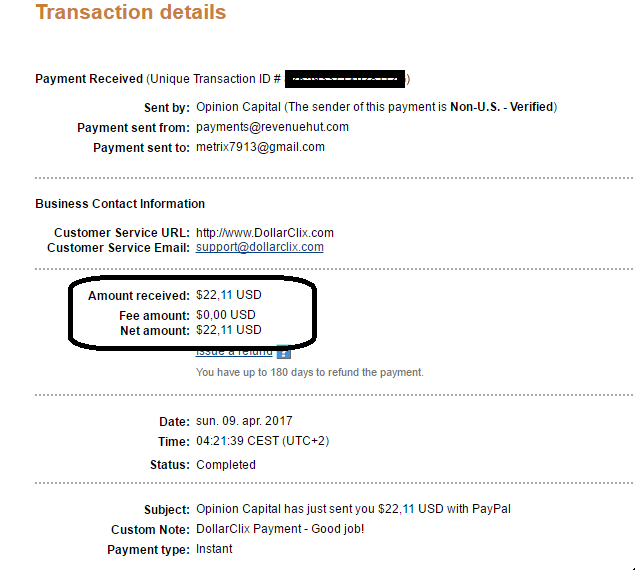
Task: Click the Business Contact Information heading
Action: pyautogui.click(x=120, y=204)
